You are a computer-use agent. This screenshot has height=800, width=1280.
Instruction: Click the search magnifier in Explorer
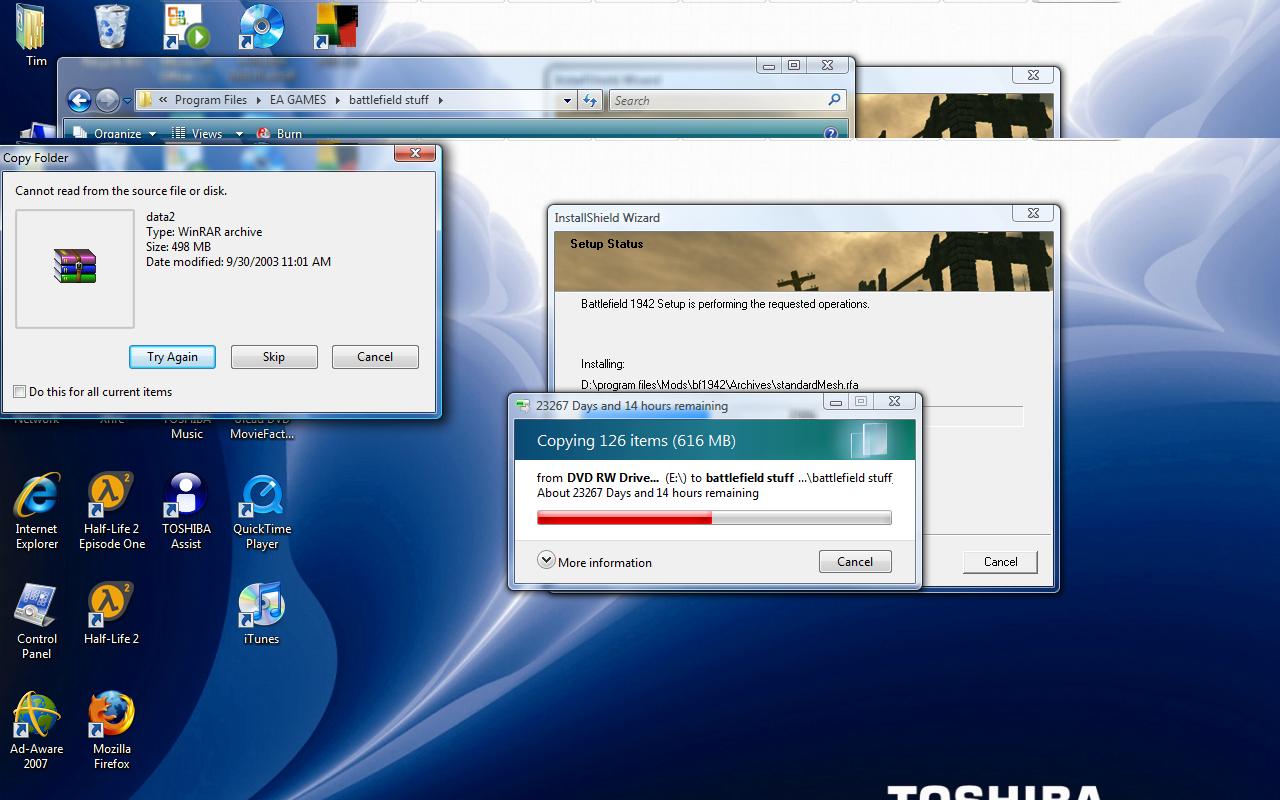[x=834, y=100]
